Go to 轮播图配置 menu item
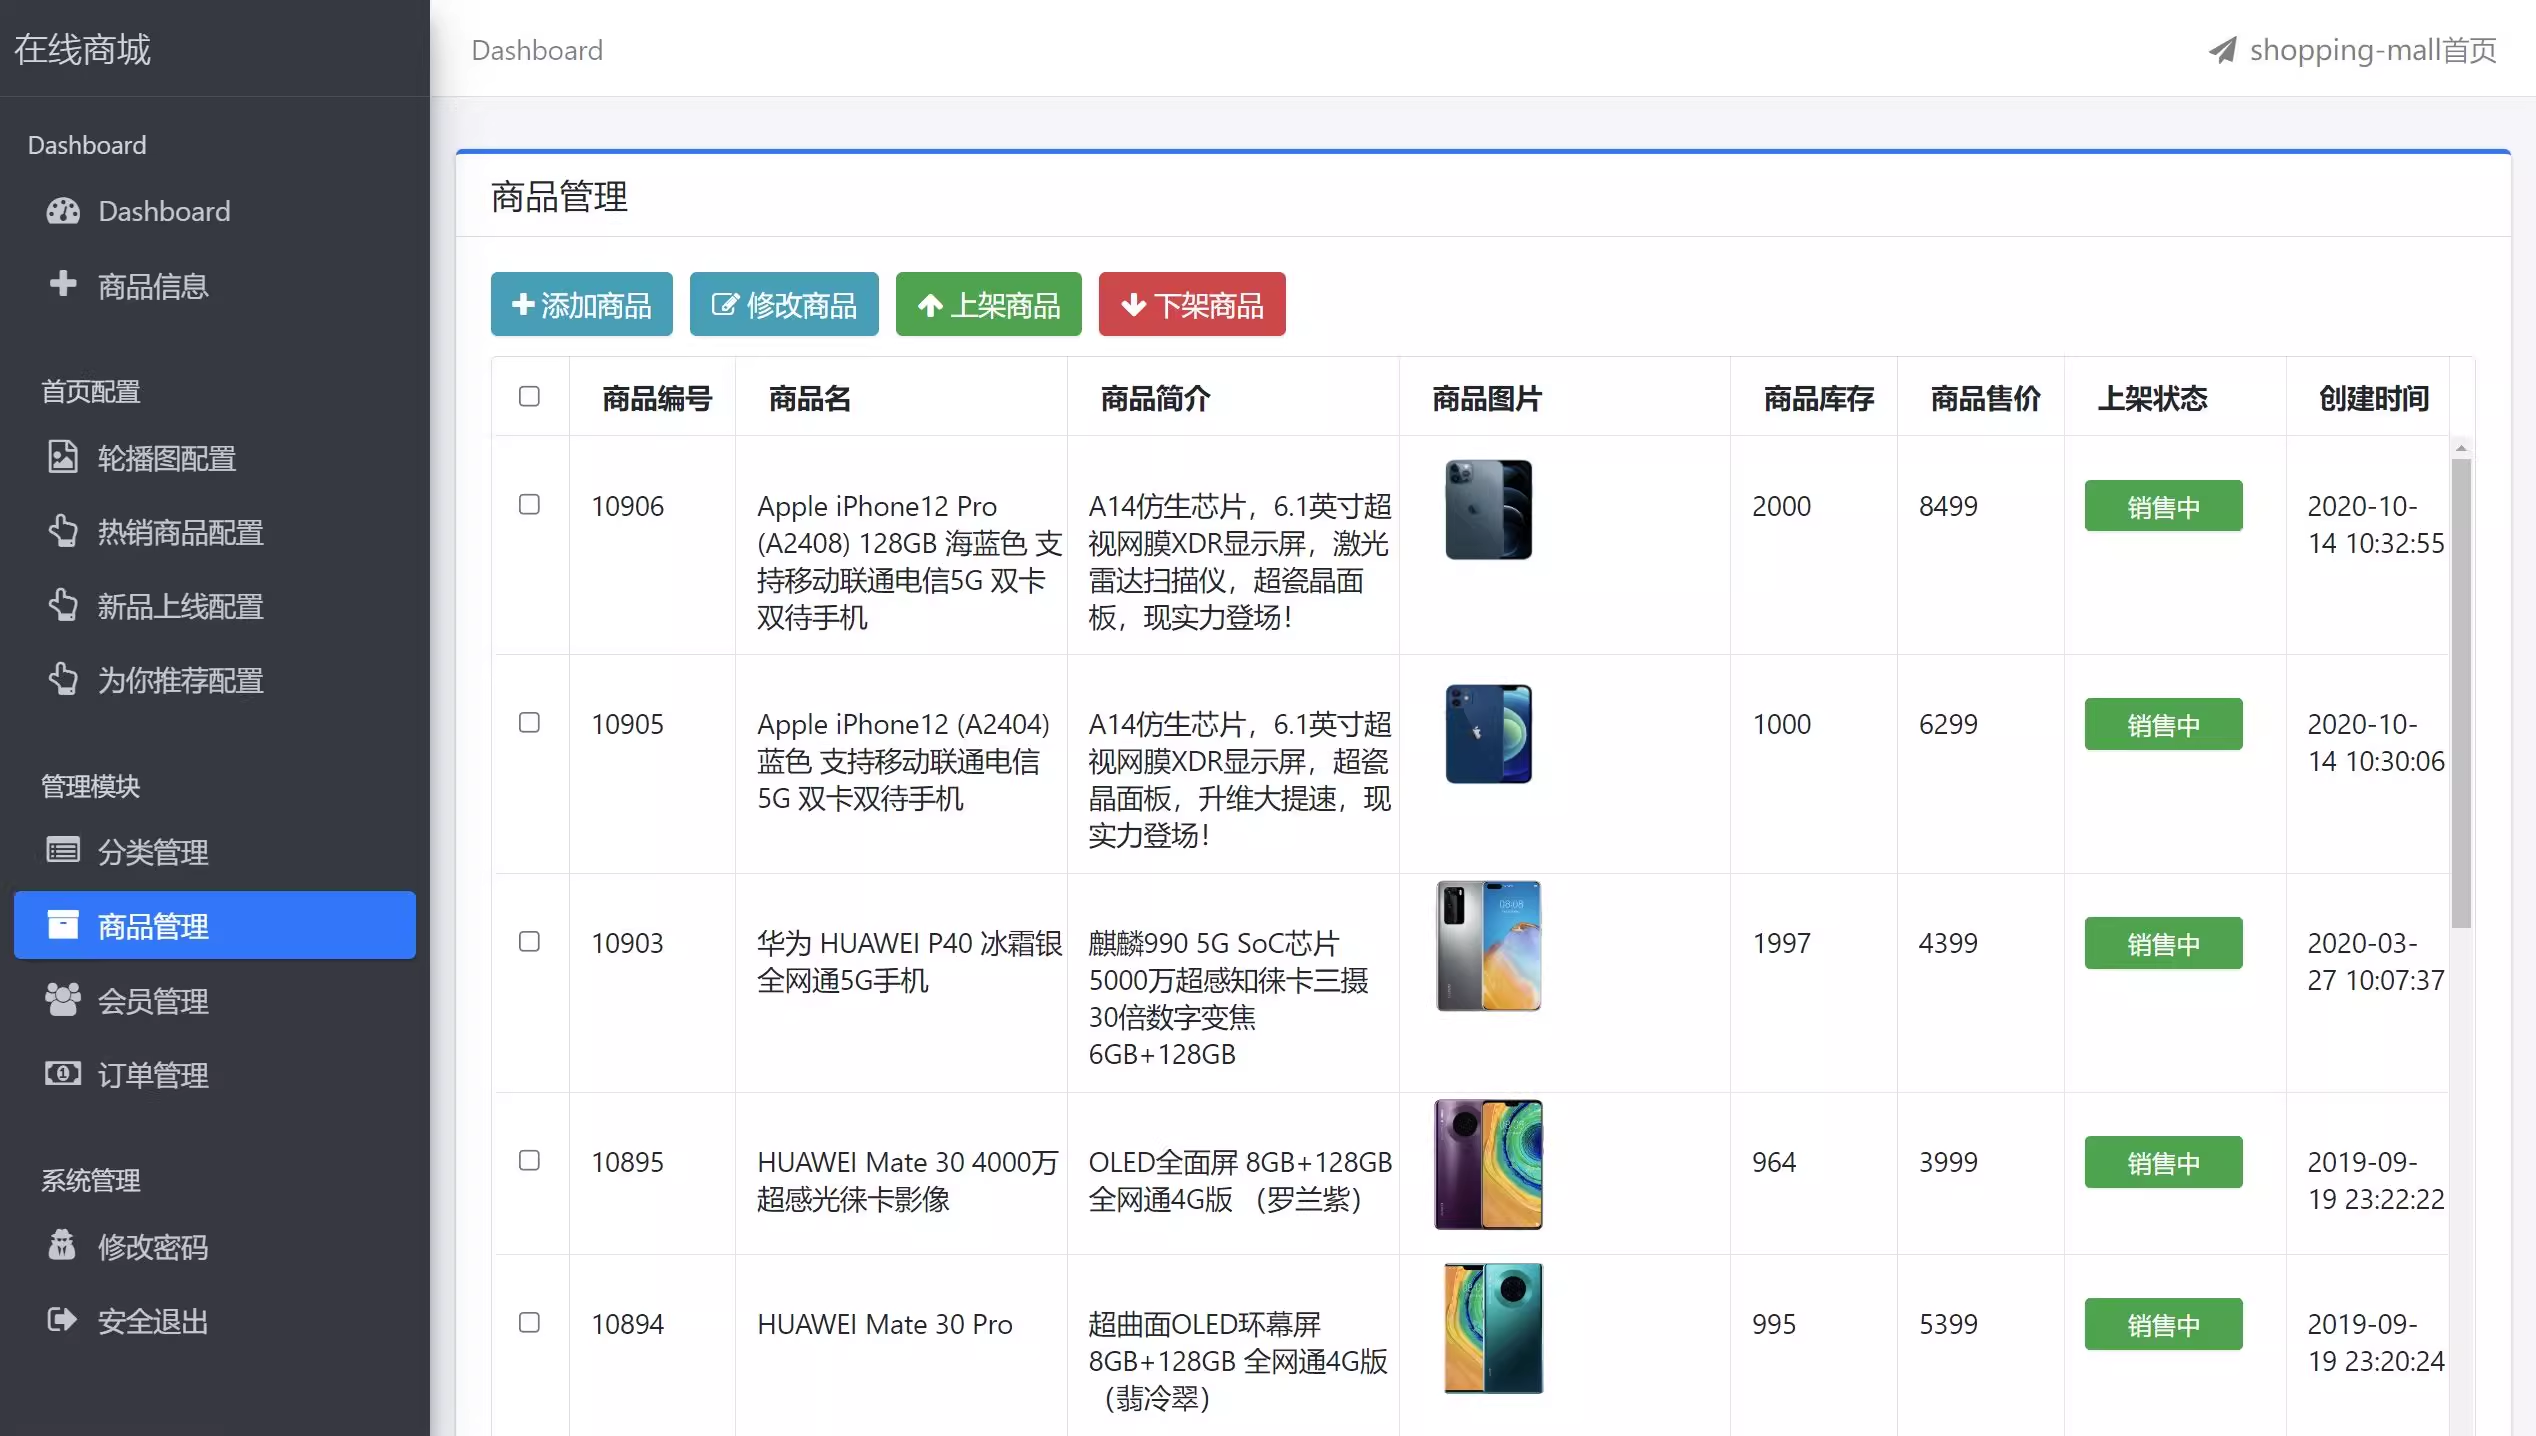2536x1436 pixels. 215,458
